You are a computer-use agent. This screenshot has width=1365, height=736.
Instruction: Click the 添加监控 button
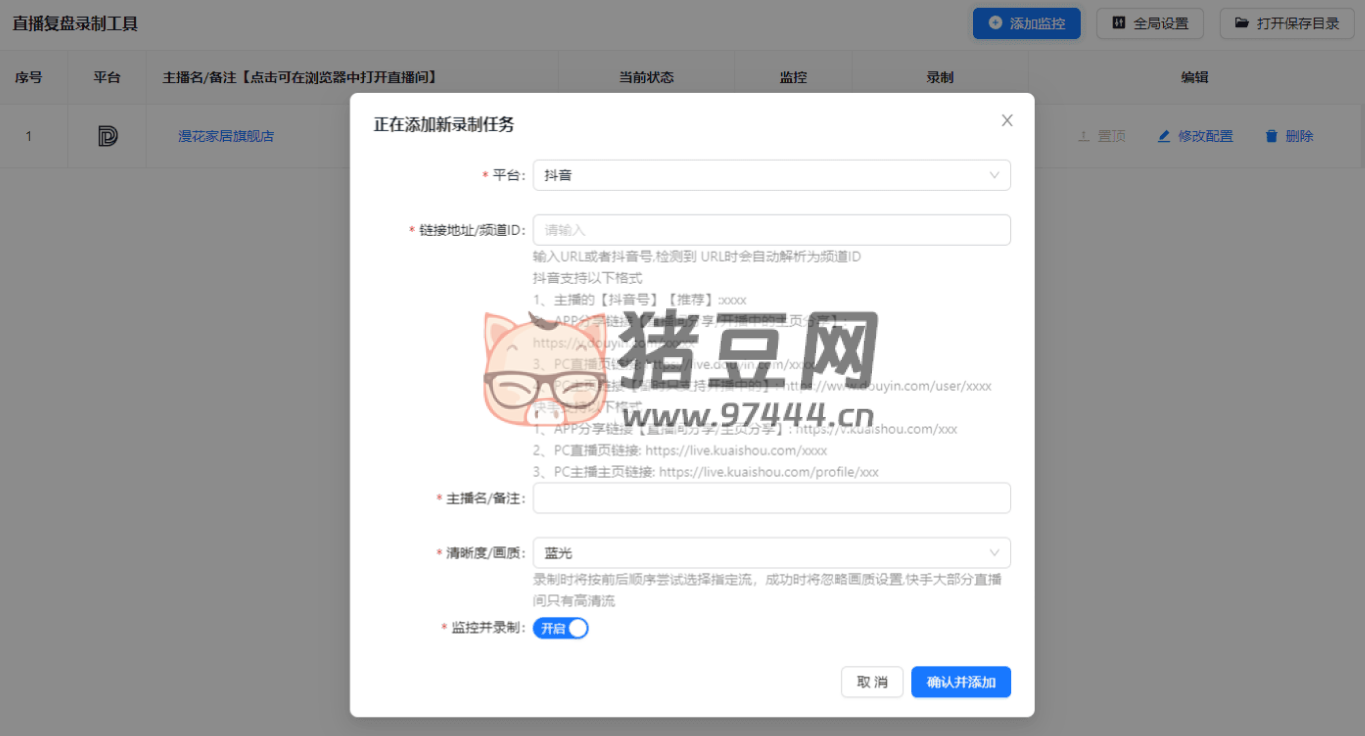[x=1027, y=23]
